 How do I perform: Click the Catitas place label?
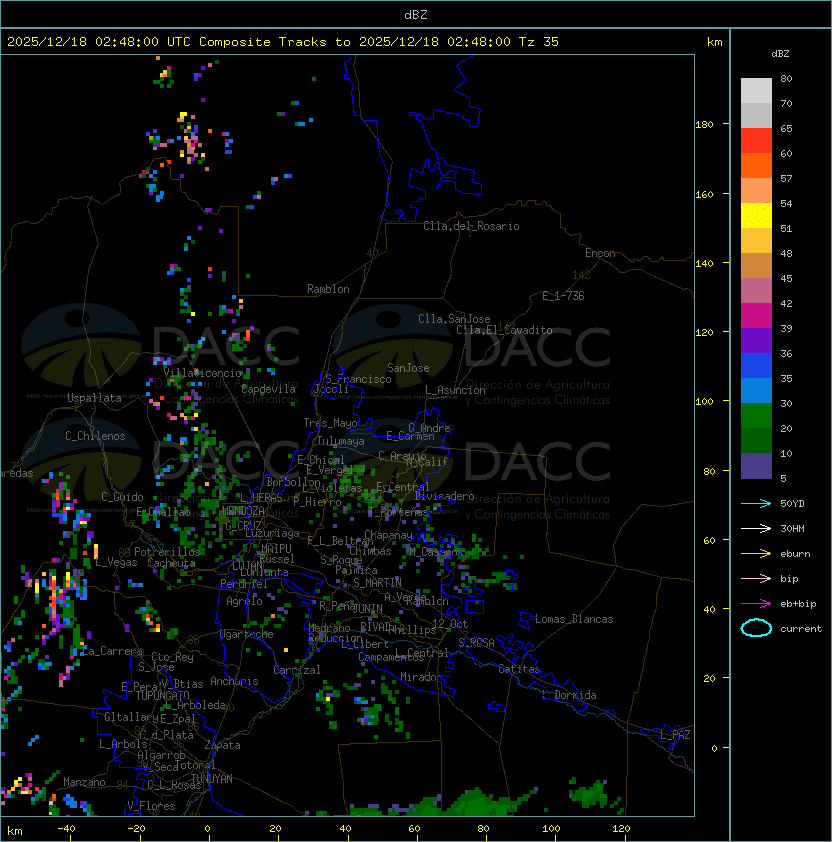click(x=519, y=669)
